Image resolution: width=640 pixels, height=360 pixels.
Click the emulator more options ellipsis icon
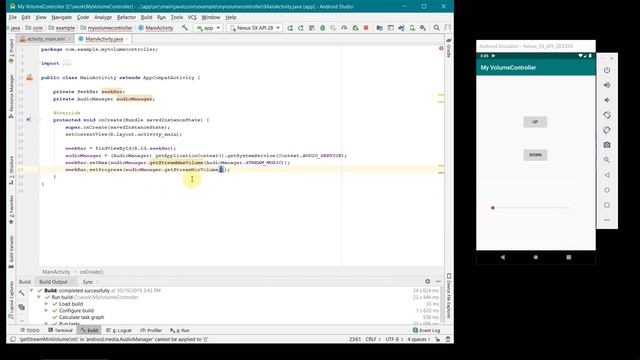[x=607, y=220]
